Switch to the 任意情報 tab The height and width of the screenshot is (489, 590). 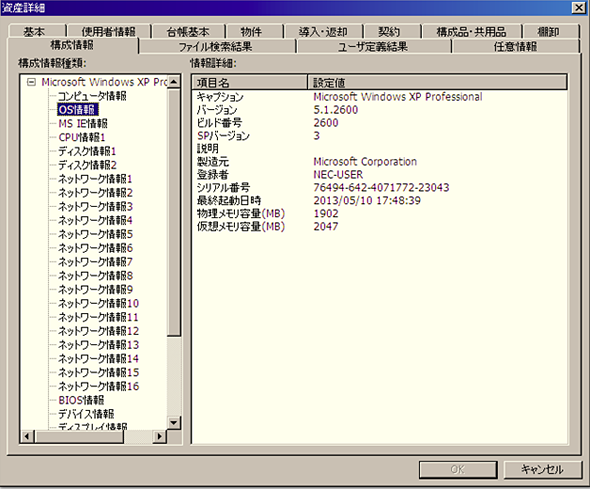[x=515, y=47]
